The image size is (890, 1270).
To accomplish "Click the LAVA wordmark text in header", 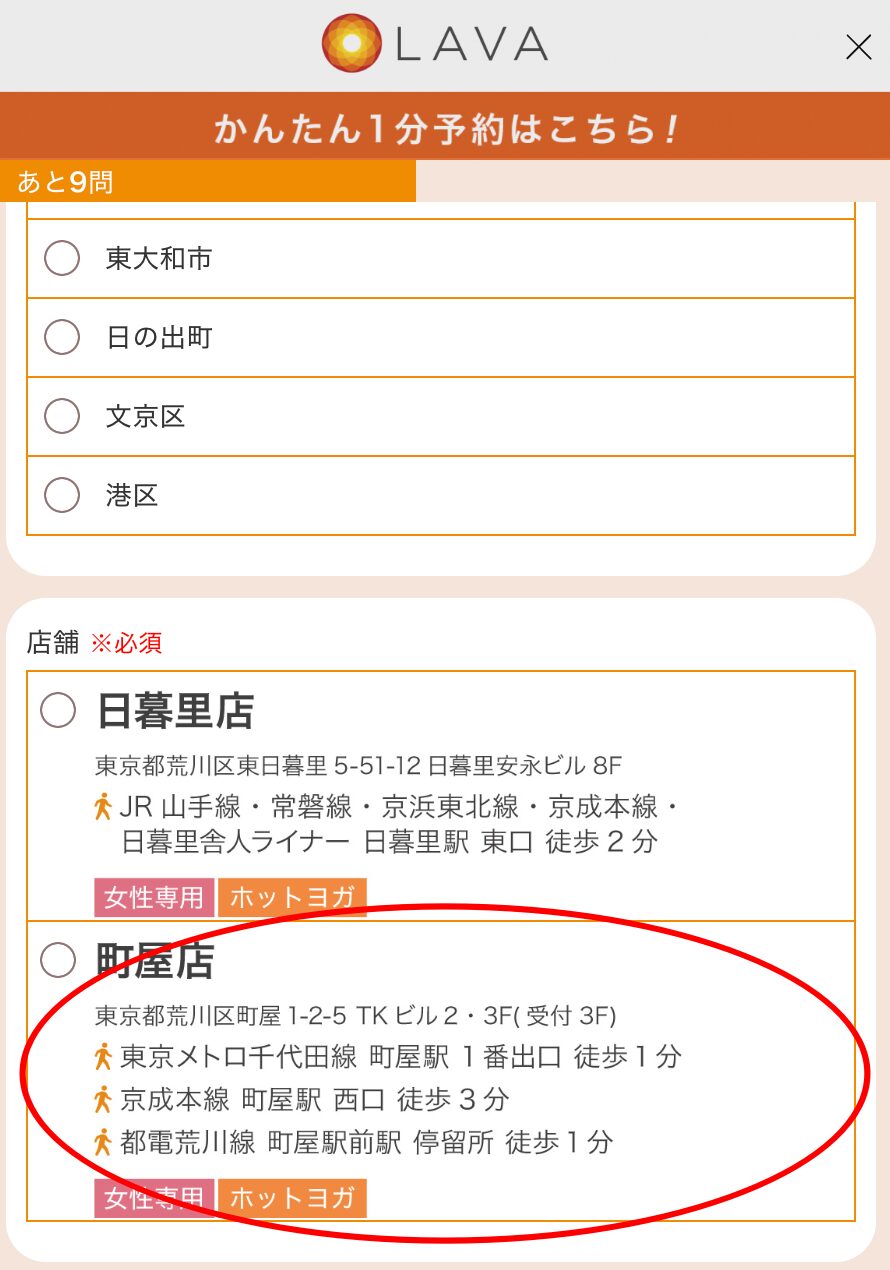I will click(x=472, y=44).
